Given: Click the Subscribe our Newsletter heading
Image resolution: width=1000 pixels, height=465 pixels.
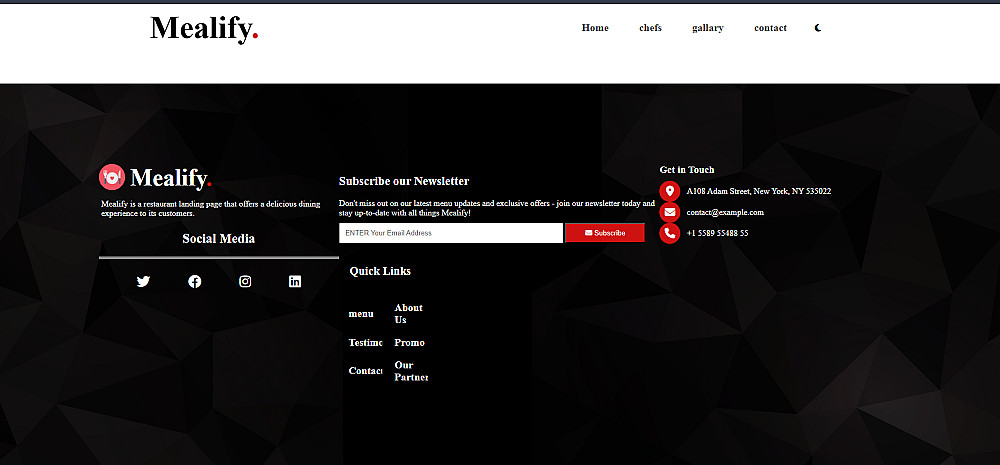Looking at the screenshot, I should click(x=404, y=181).
